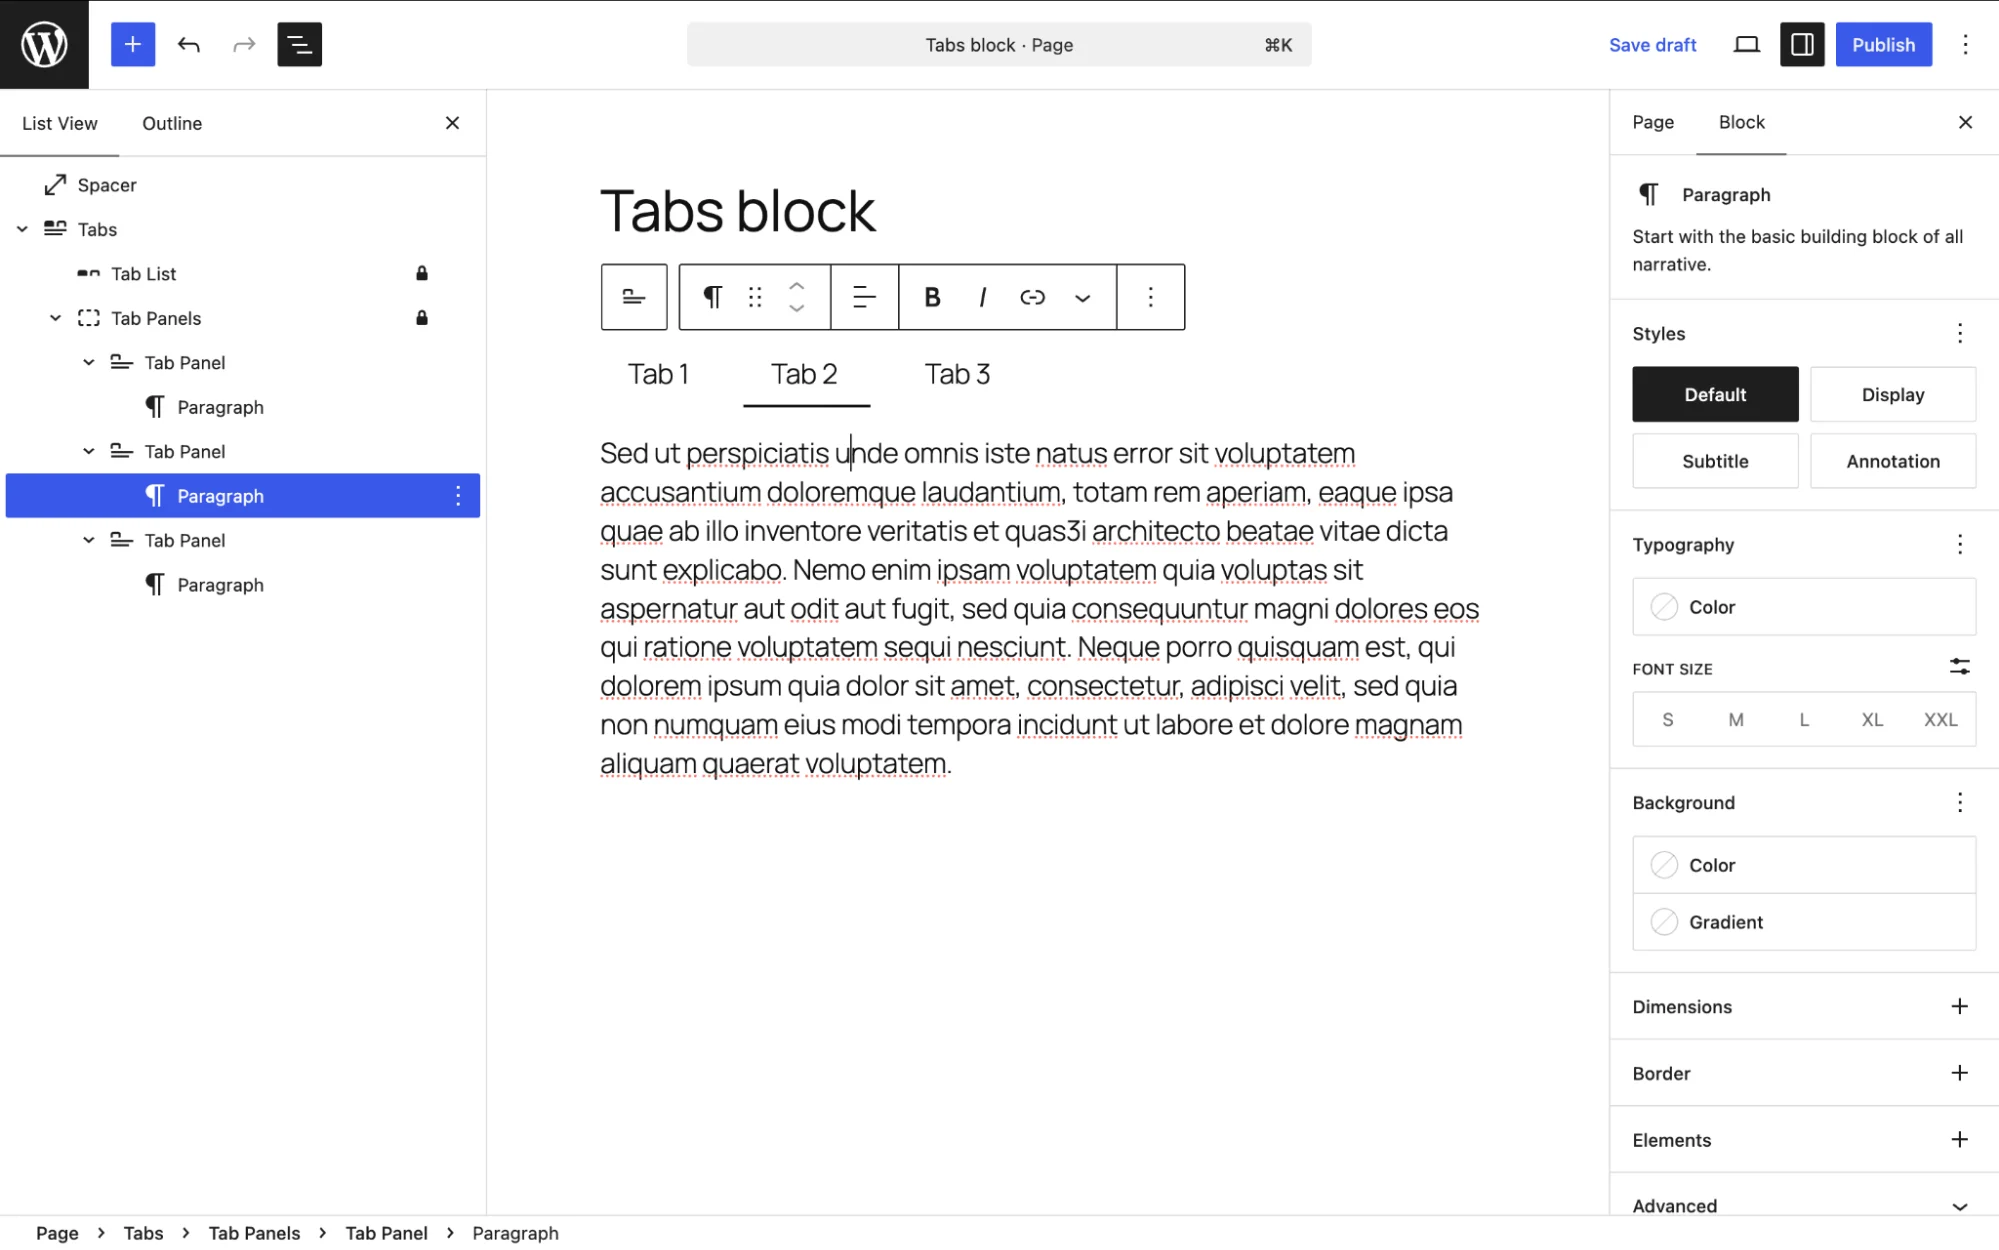
Task: Add Dimensions options
Action: [1959, 1006]
